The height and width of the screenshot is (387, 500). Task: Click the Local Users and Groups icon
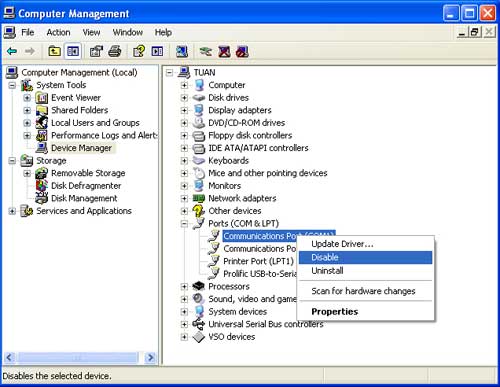pyautogui.click(x=42, y=123)
